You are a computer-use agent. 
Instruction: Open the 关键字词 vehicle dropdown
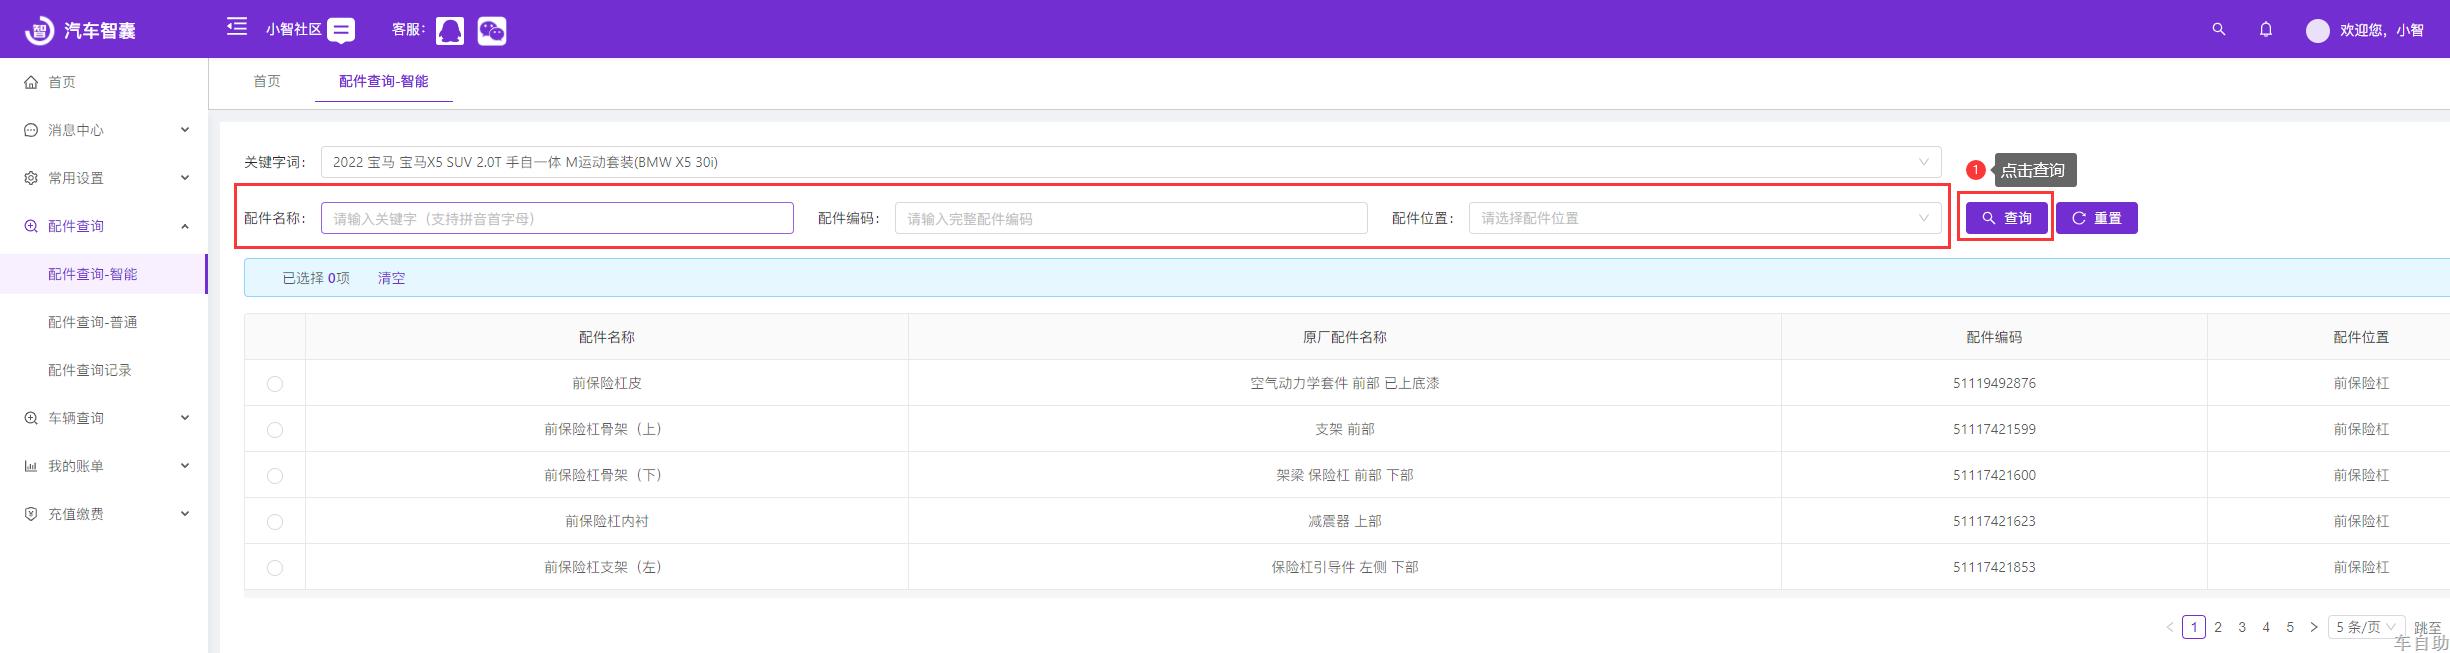pos(1131,162)
